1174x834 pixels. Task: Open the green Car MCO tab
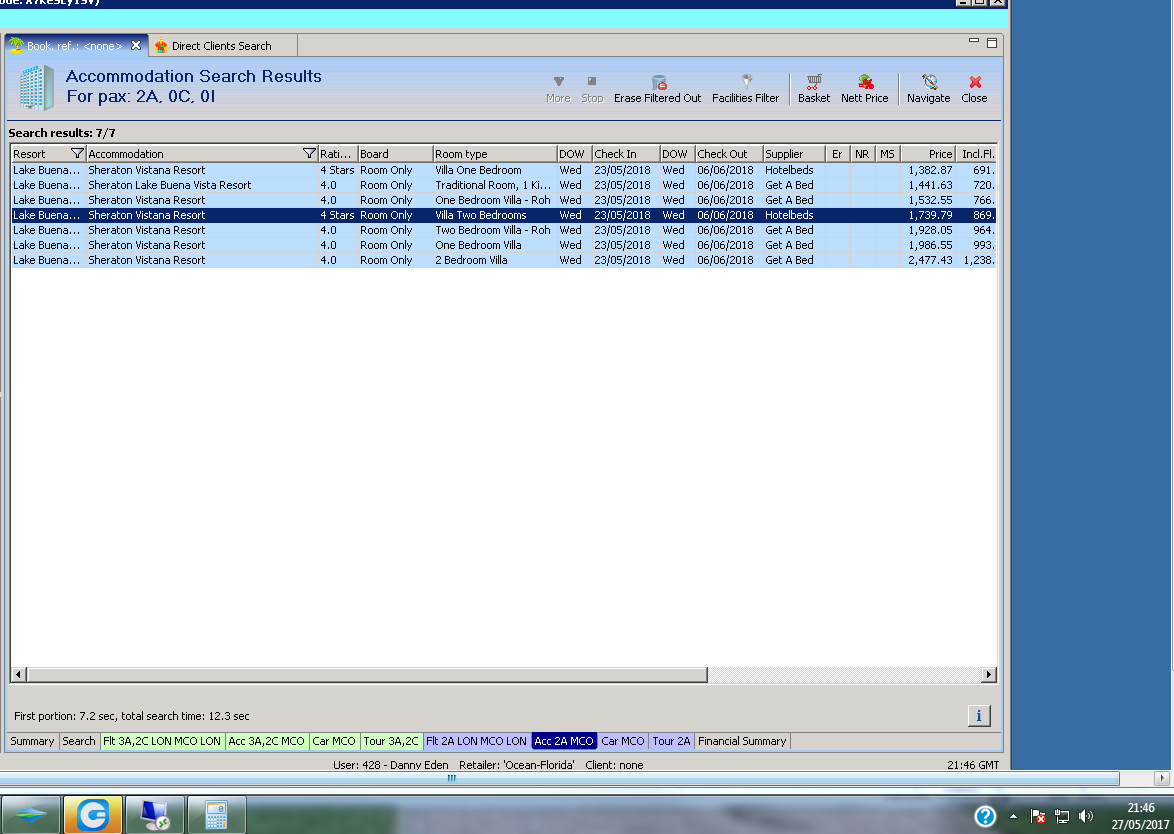[x=334, y=741]
